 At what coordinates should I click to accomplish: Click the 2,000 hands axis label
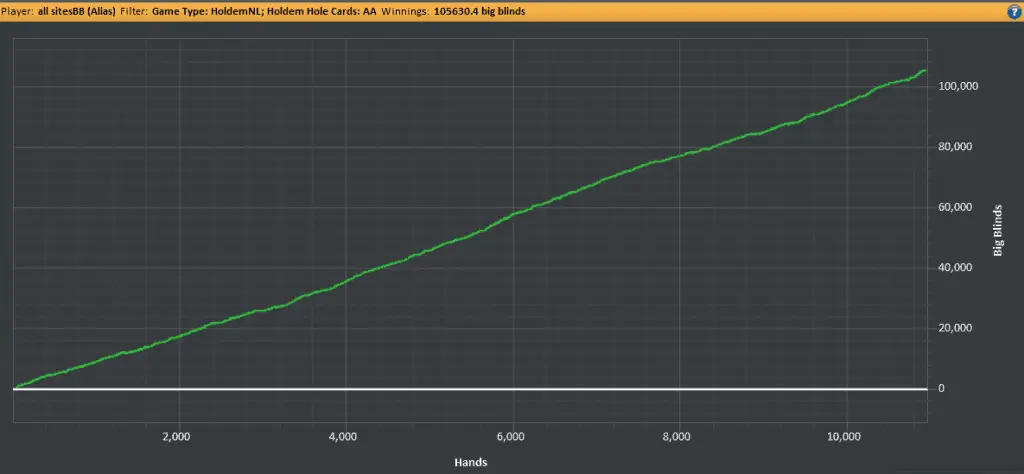(176, 436)
